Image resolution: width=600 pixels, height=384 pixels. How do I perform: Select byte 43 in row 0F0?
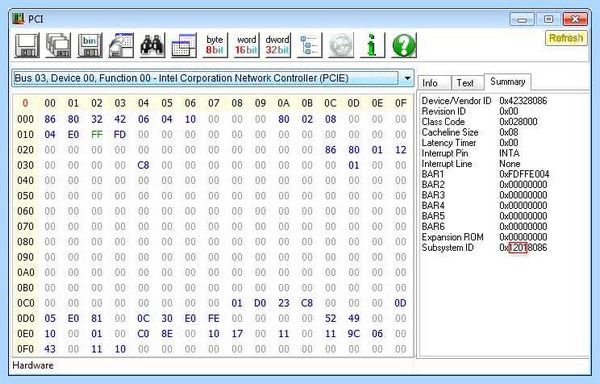point(50,349)
